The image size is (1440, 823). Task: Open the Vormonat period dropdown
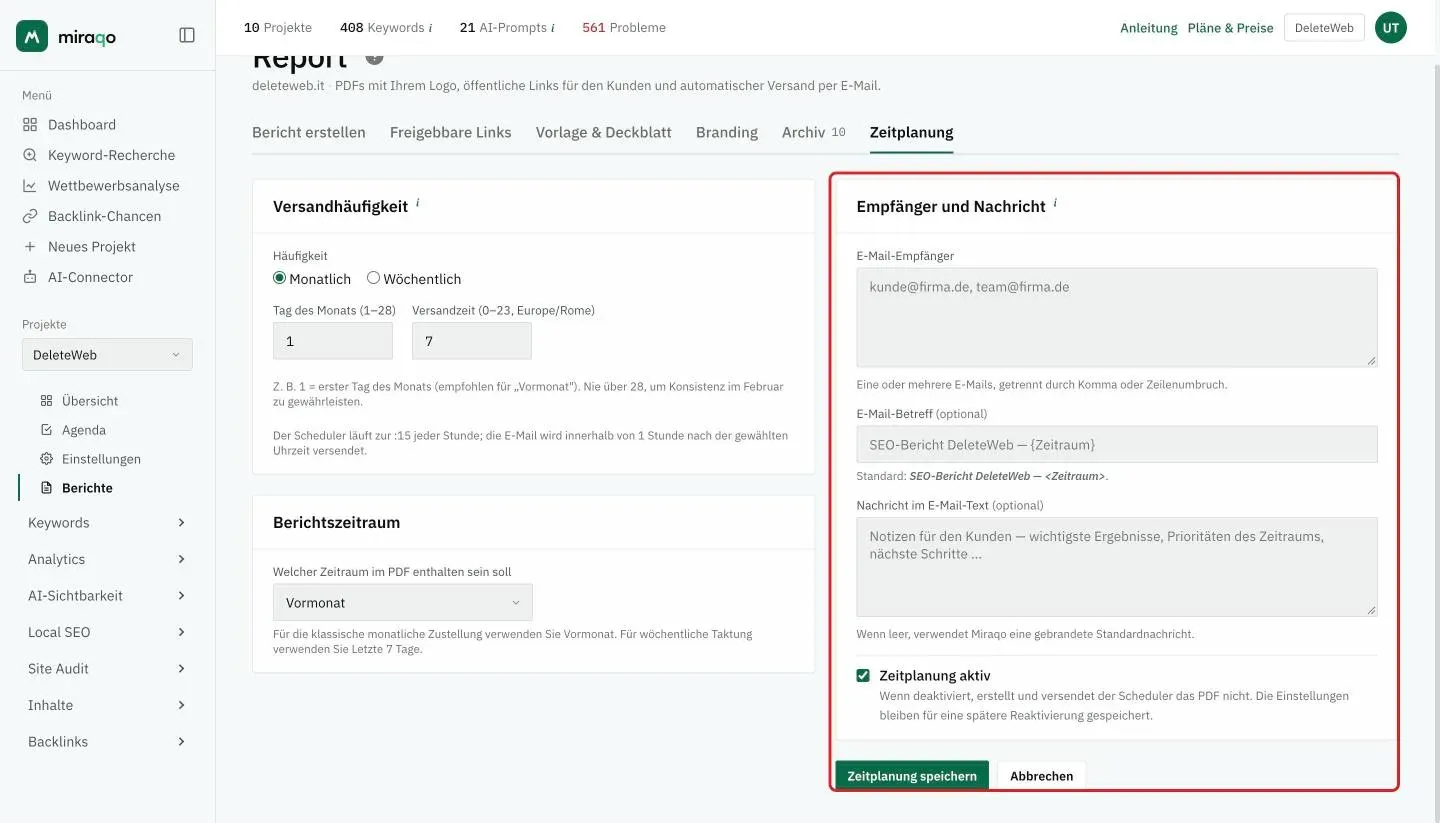click(x=403, y=603)
